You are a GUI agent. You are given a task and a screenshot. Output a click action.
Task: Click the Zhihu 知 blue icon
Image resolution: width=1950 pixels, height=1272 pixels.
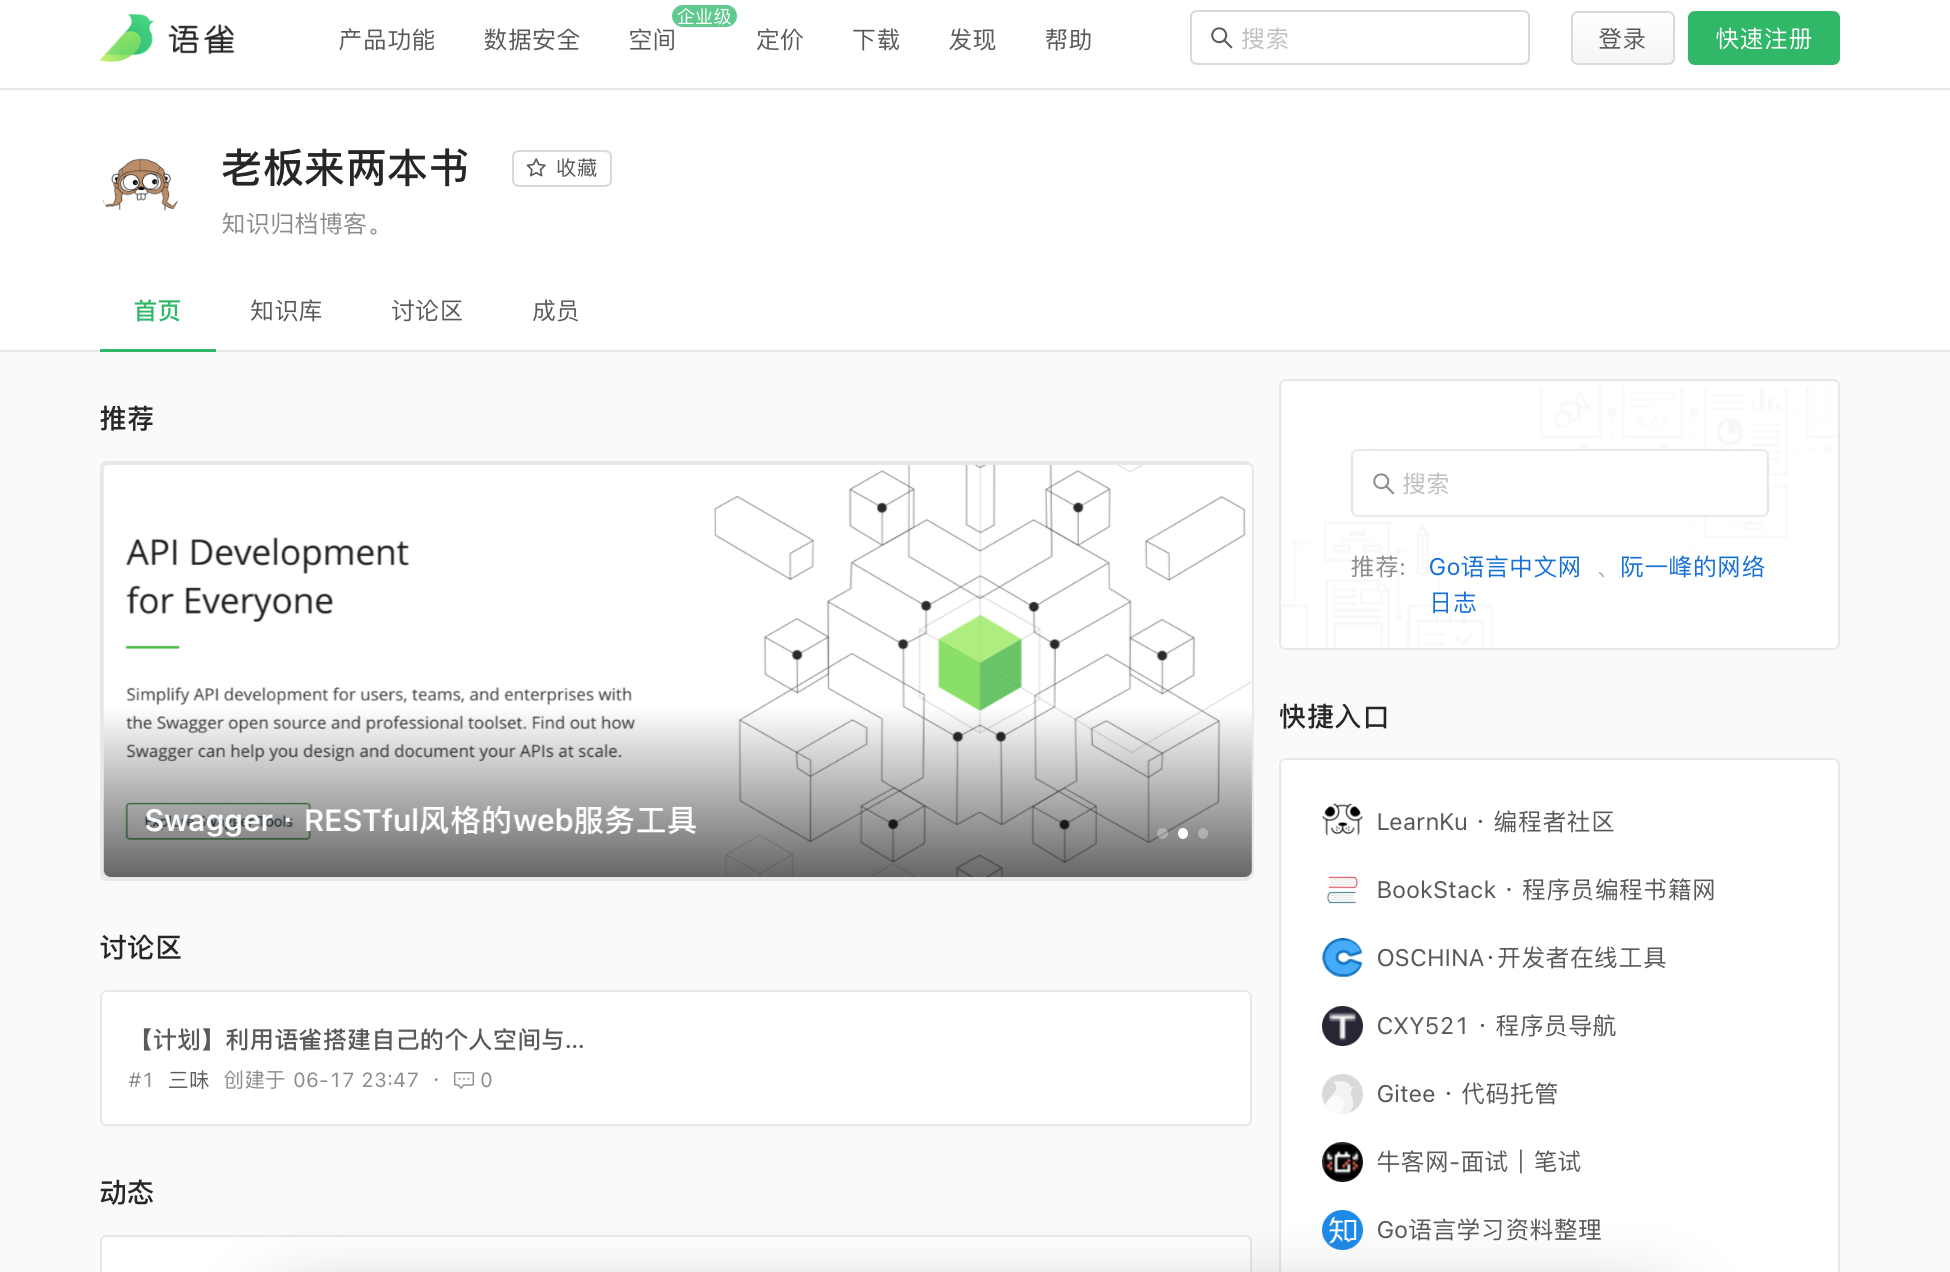click(1342, 1229)
